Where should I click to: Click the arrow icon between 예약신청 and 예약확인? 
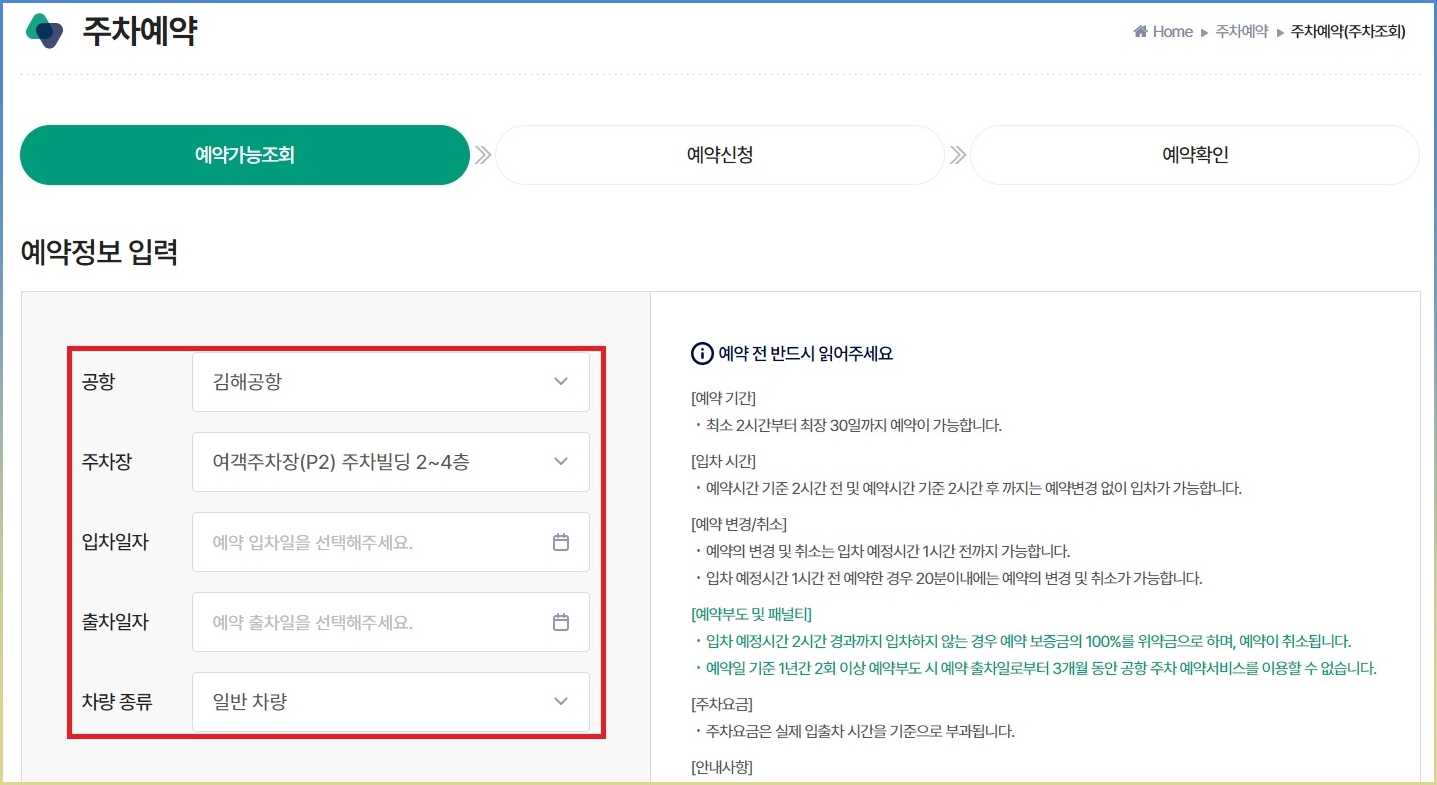click(956, 154)
